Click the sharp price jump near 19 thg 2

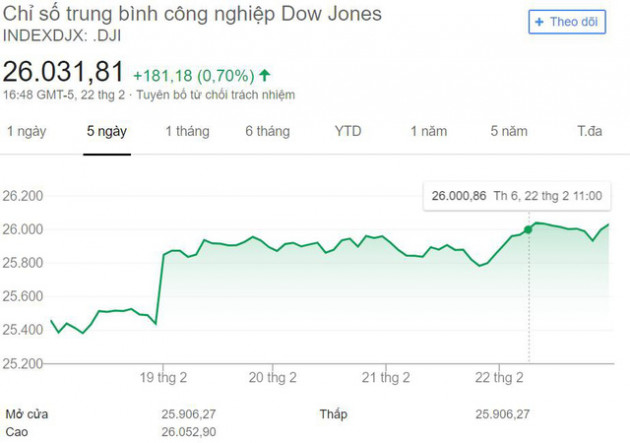tap(160, 289)
